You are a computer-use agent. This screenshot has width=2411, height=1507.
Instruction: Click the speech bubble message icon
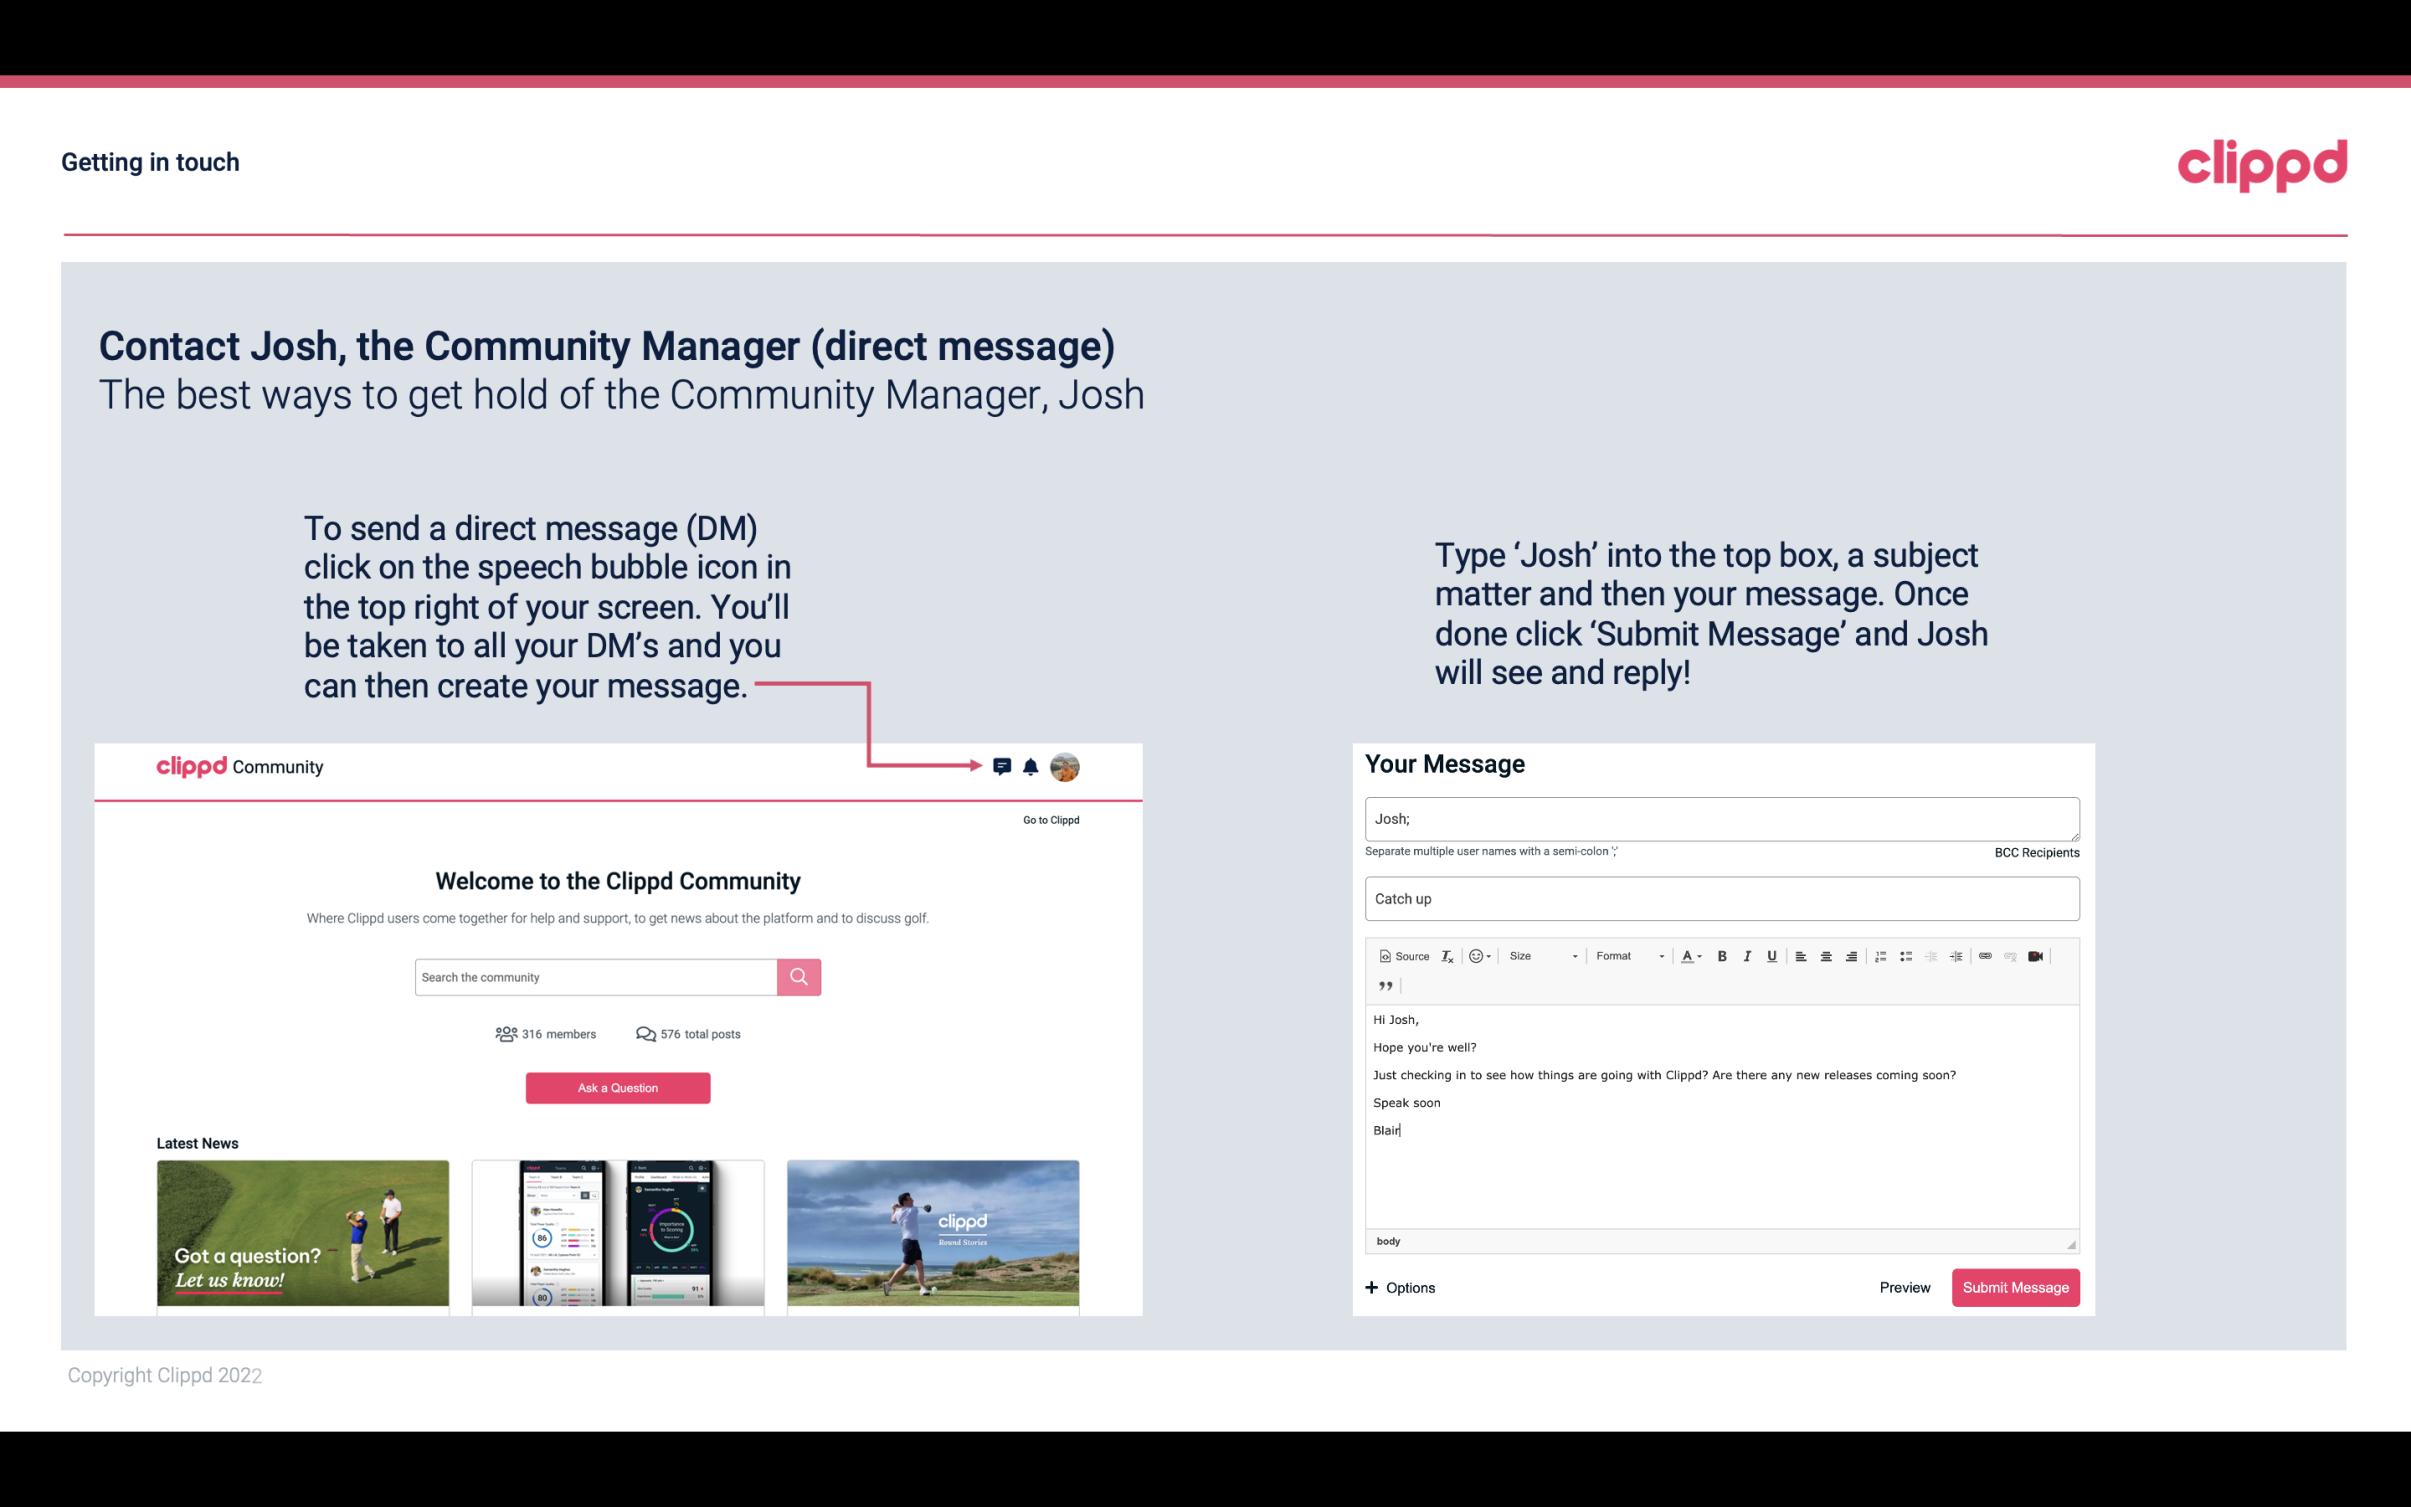[1003, 766]
